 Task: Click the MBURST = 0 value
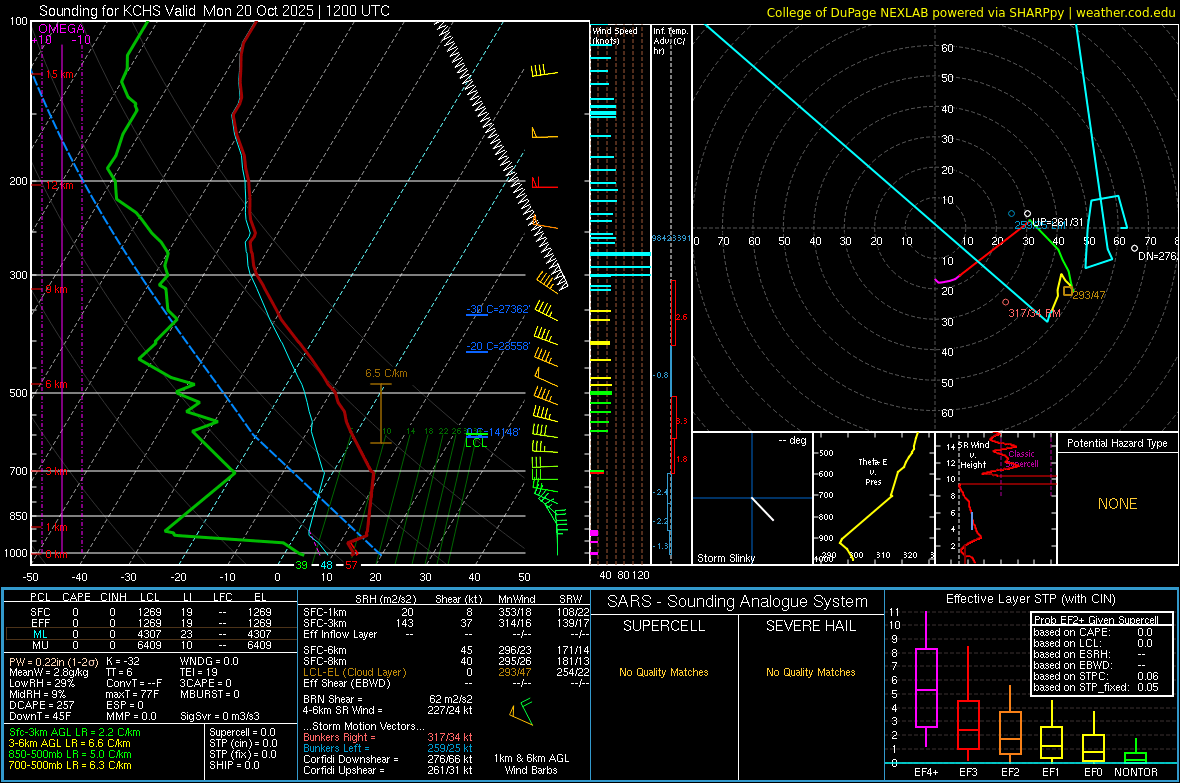[x=210, y=694]
